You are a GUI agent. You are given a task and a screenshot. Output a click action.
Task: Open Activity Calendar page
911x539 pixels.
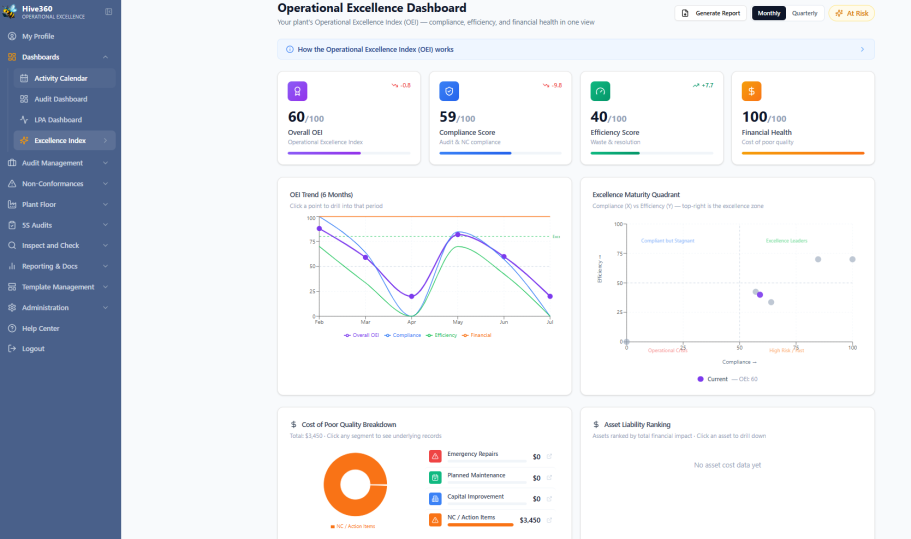tap(64, 78)
